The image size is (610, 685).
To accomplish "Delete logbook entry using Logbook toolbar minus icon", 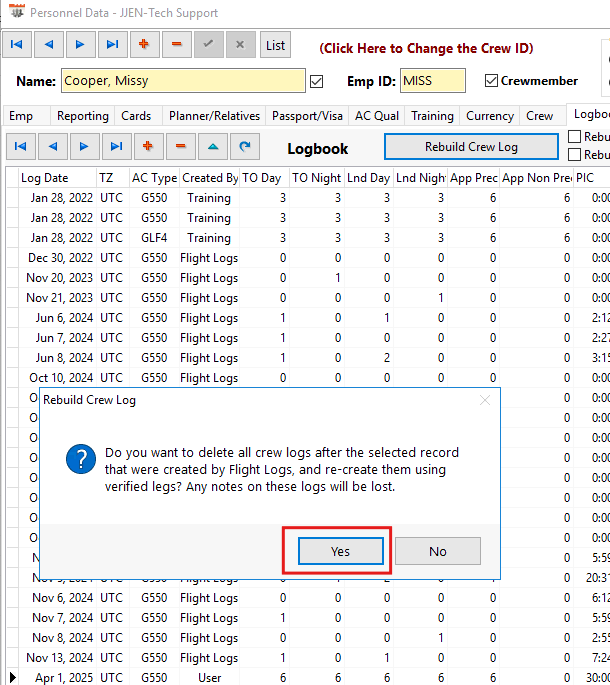I will pyautogui.click(x=180, y=147).
